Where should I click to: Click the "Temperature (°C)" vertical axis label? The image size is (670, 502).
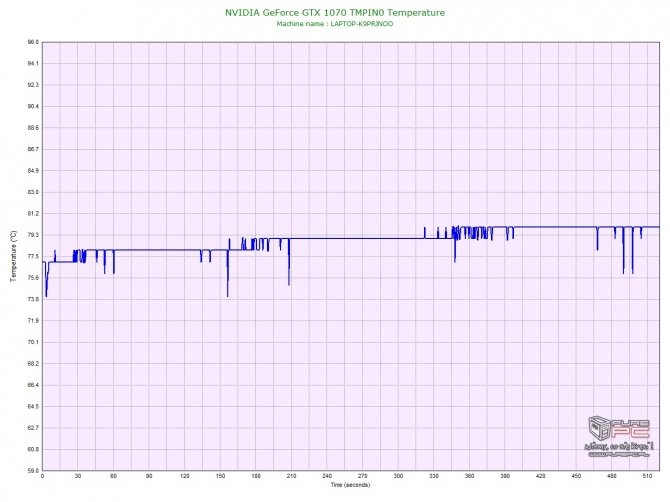coord(14,256)
